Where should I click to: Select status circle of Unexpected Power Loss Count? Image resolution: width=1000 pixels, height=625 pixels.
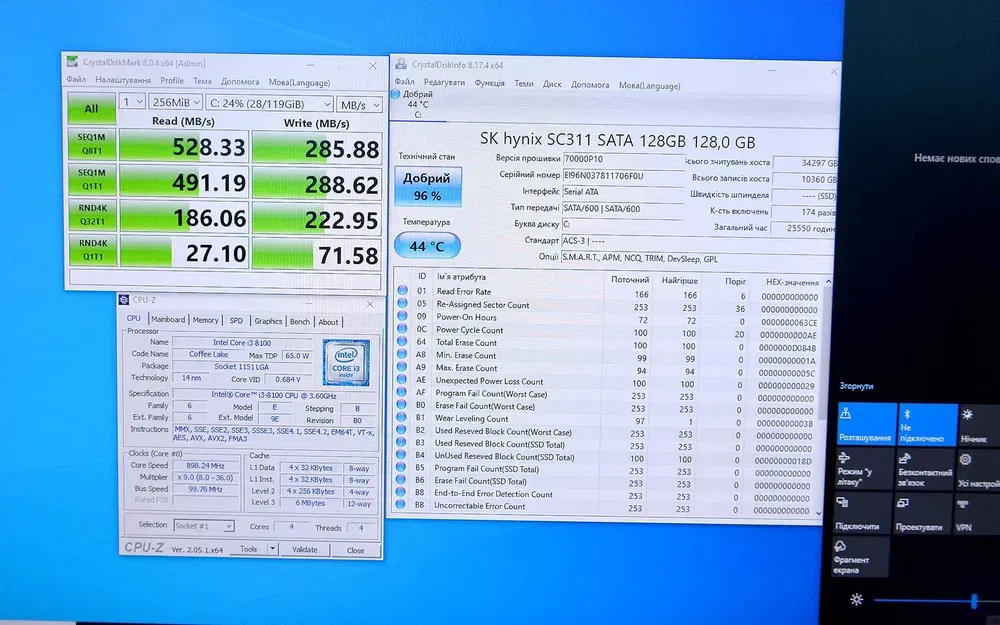402,379
